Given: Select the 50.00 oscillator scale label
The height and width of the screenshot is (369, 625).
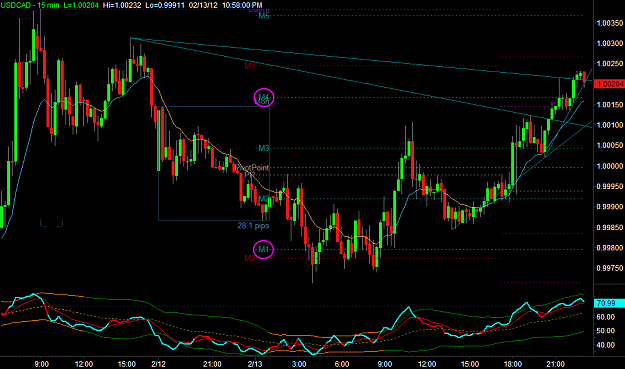Looking at the screenshot, I should [x=606, y=331].
